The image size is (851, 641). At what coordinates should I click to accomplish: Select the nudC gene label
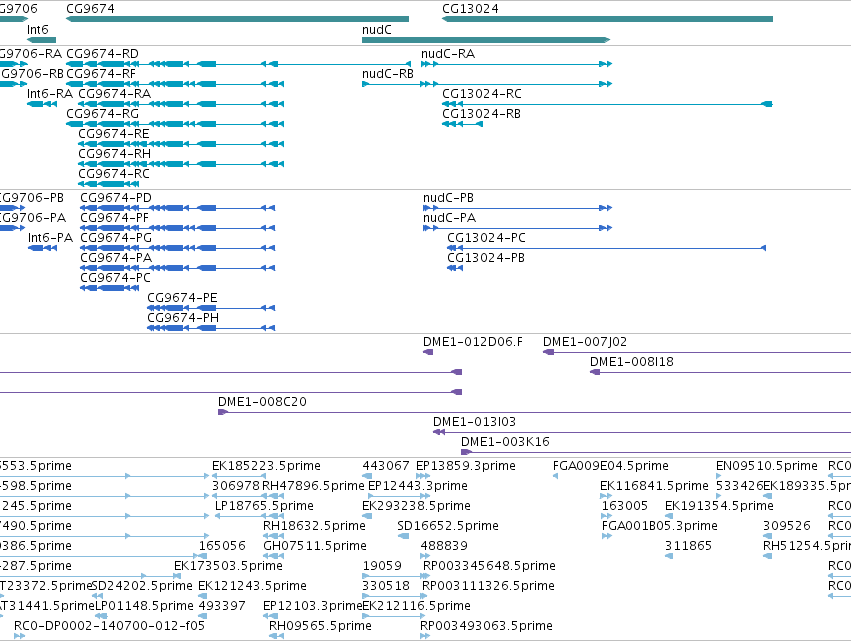[x=377, y=30]
